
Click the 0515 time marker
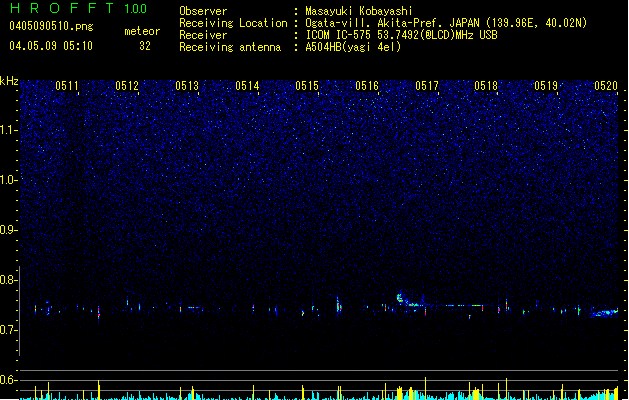(x=307, y=86)
